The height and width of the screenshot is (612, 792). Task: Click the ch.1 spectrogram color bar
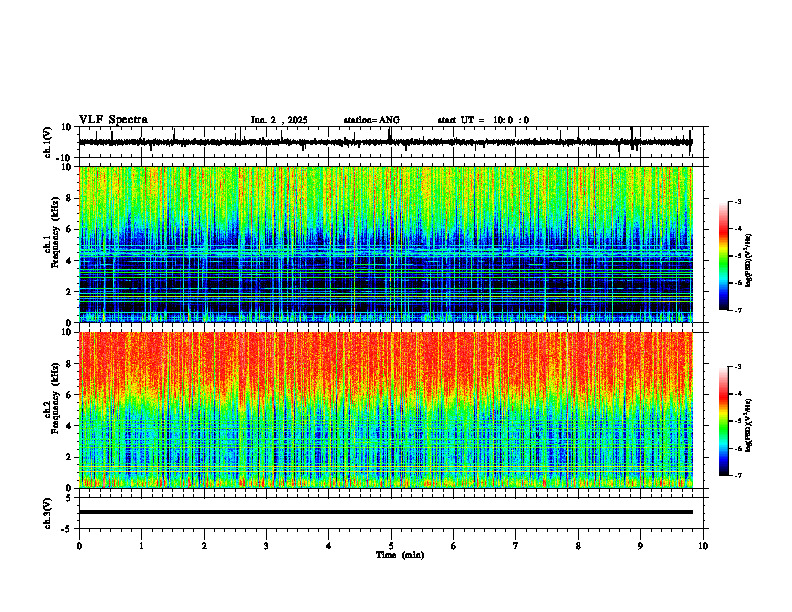click(x=723, y=256)
